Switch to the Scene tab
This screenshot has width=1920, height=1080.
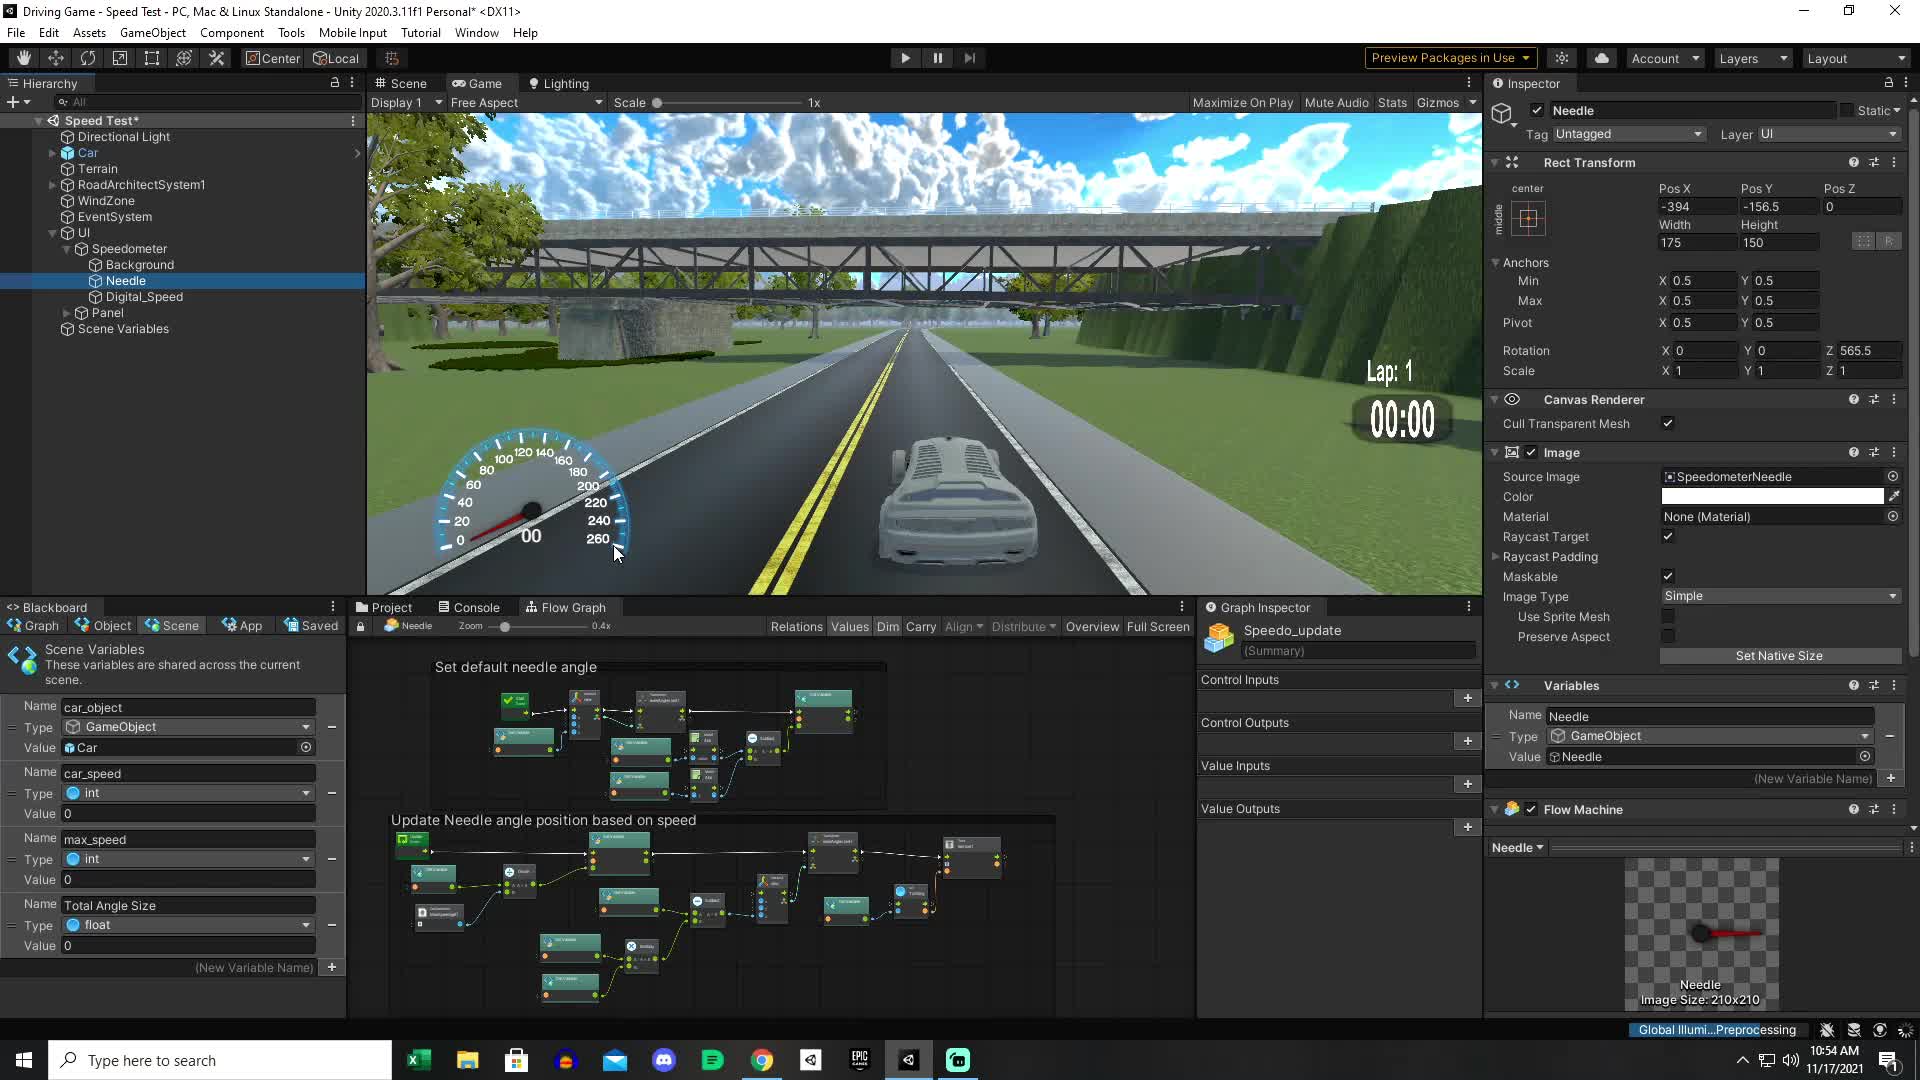pyautogui.click(x=403, y=83)
